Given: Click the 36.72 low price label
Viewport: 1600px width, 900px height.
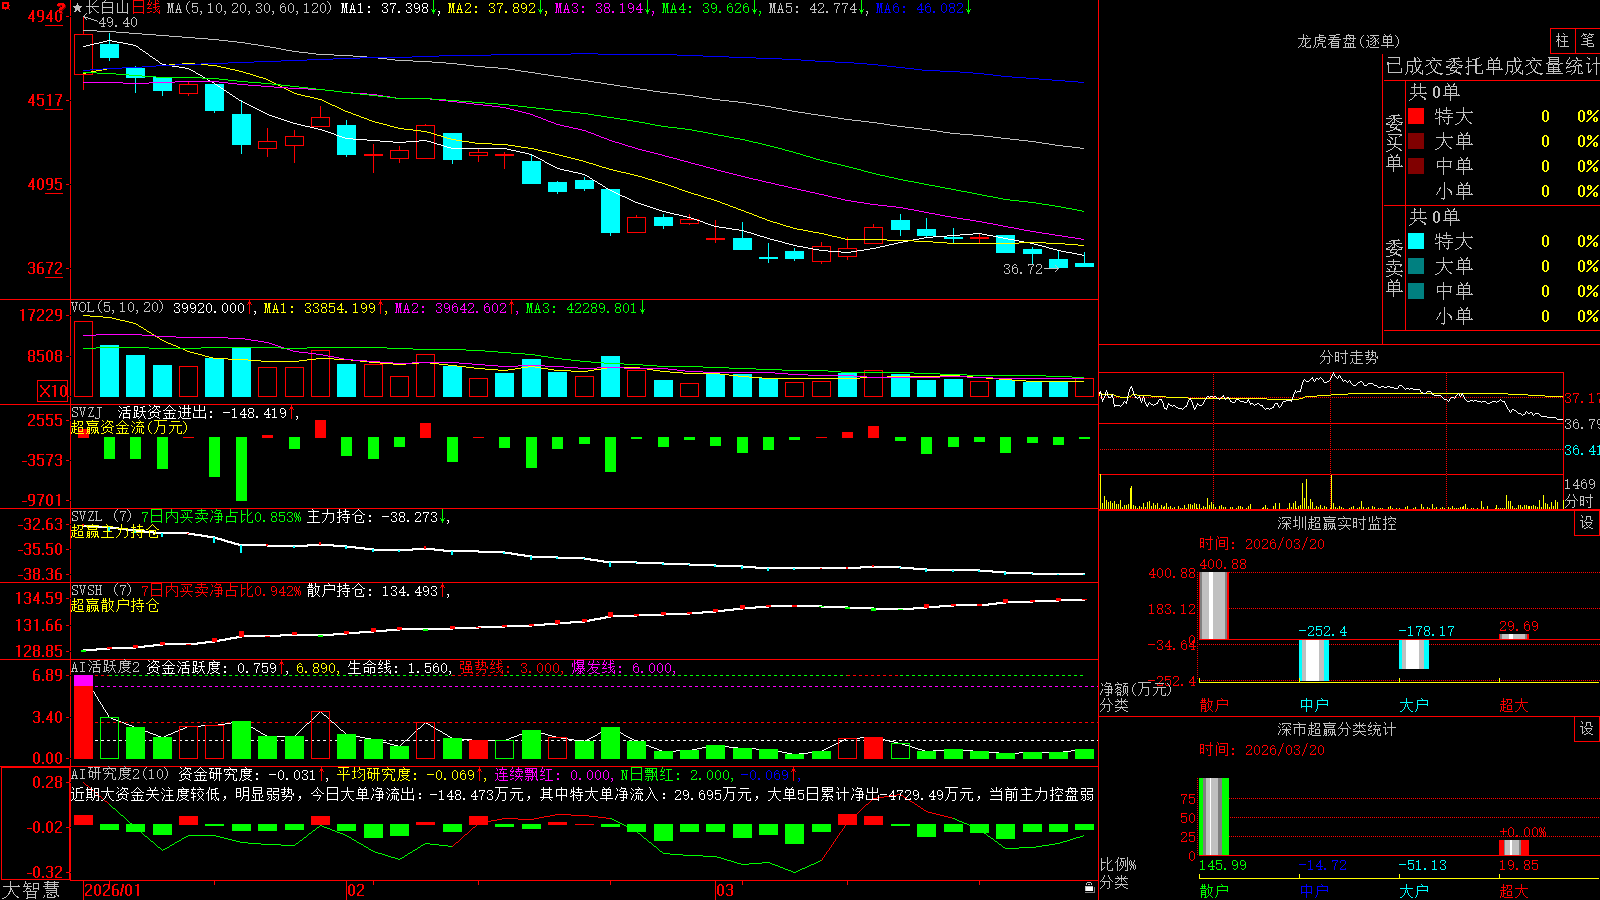Looking at the screenshot, I should (x=1023, y=269).
